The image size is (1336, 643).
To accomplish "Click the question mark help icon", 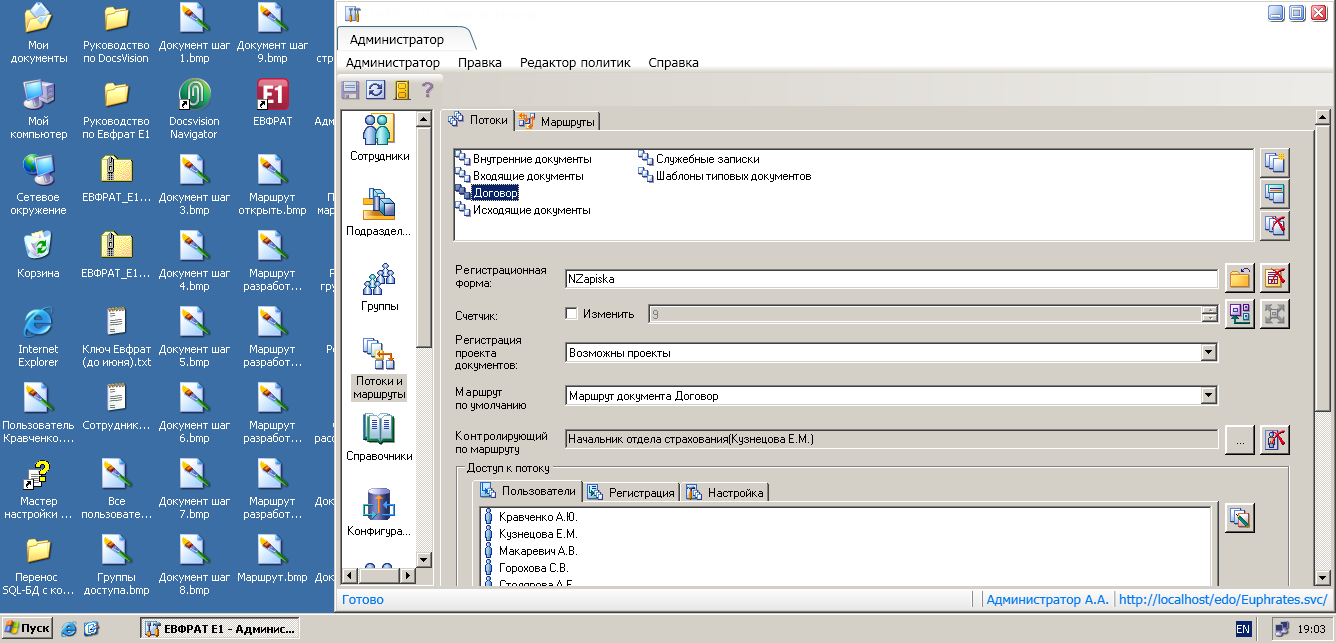I will point(427,90).
